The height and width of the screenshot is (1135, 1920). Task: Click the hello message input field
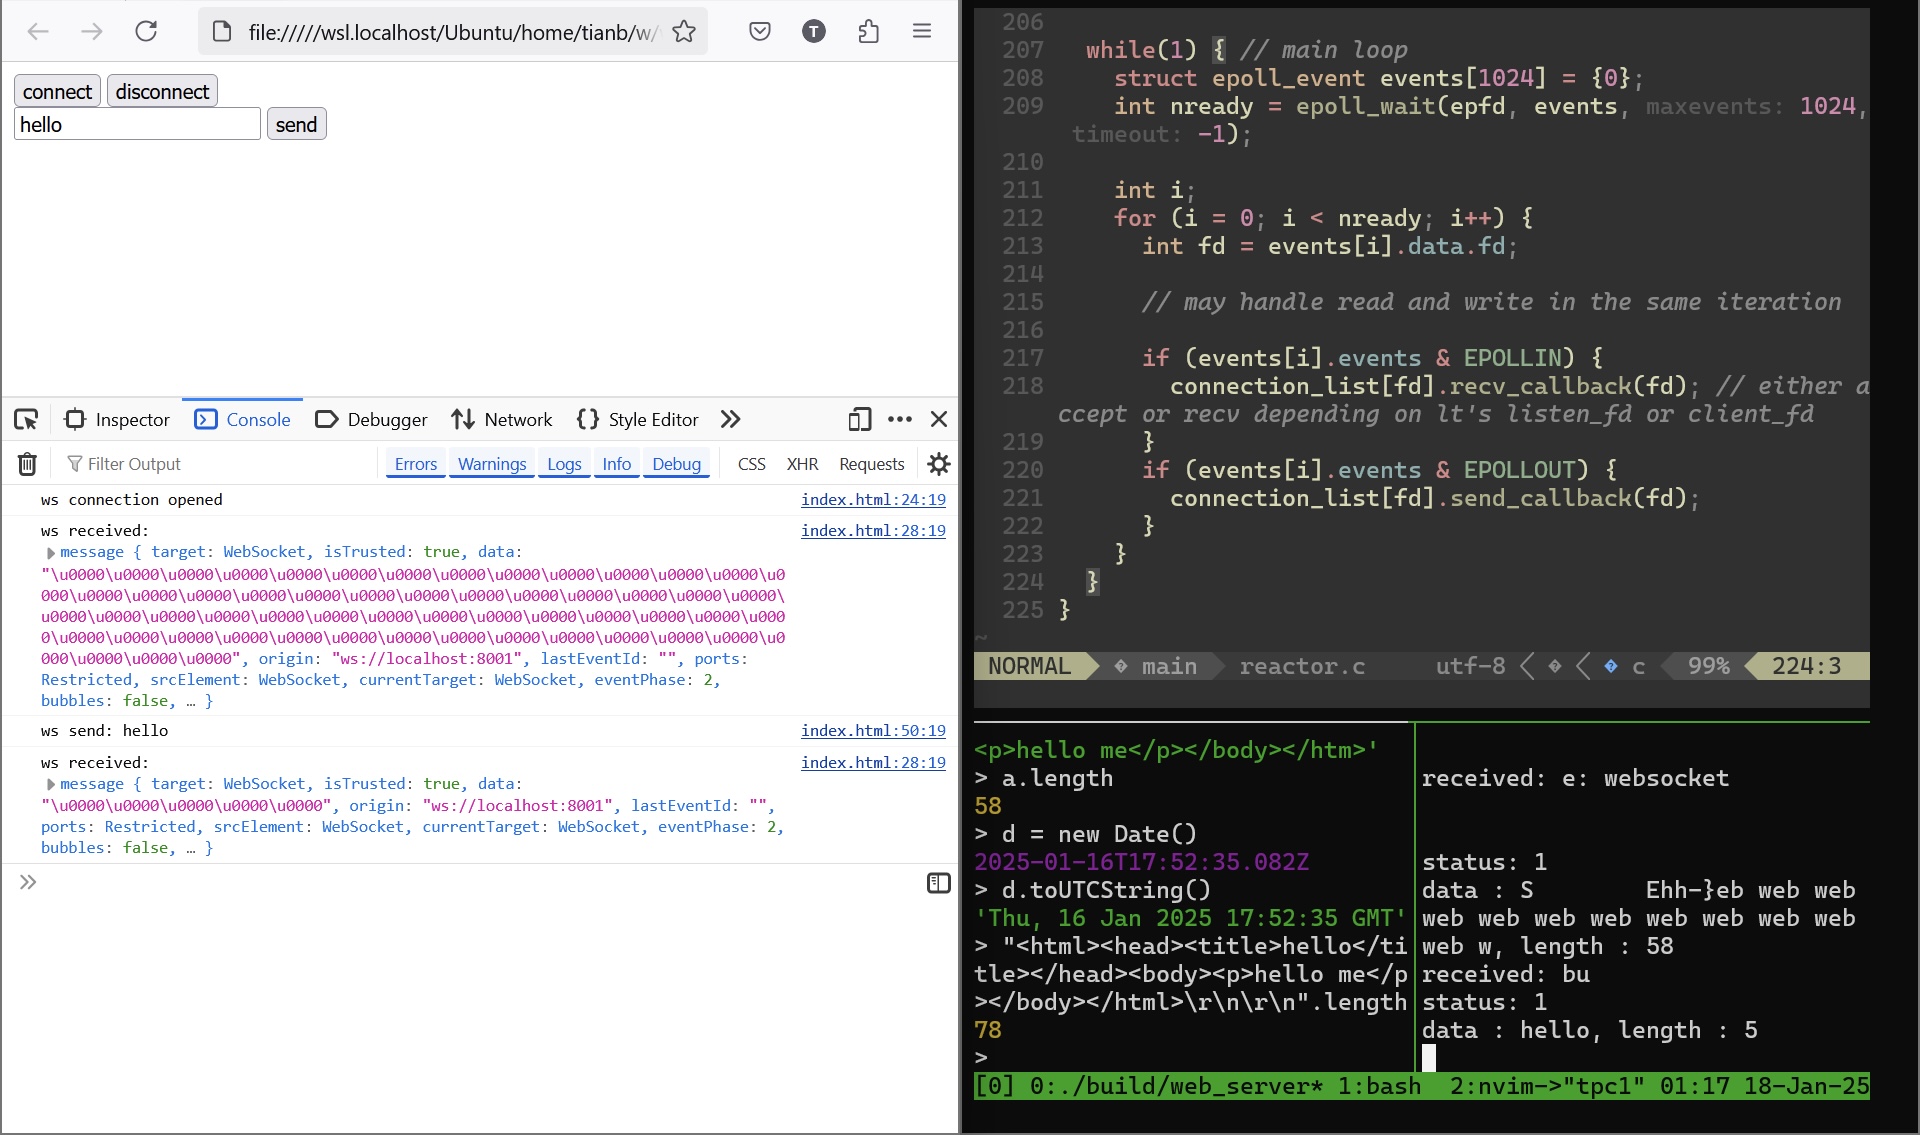(137, 125)
